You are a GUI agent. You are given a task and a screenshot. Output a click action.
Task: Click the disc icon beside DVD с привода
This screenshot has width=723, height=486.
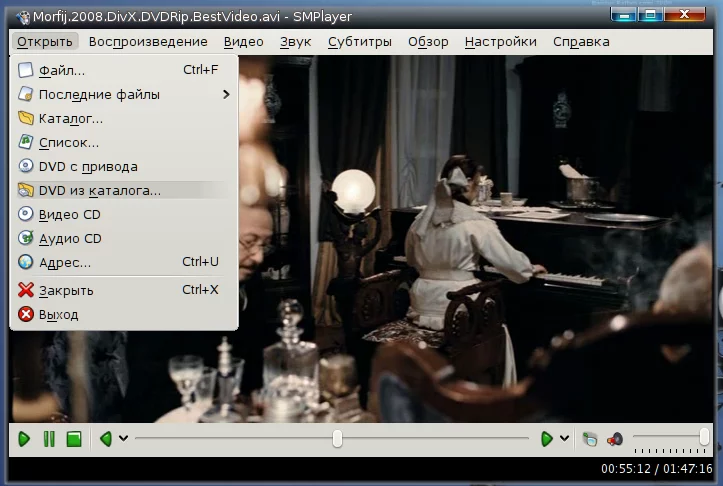(25, 166)
